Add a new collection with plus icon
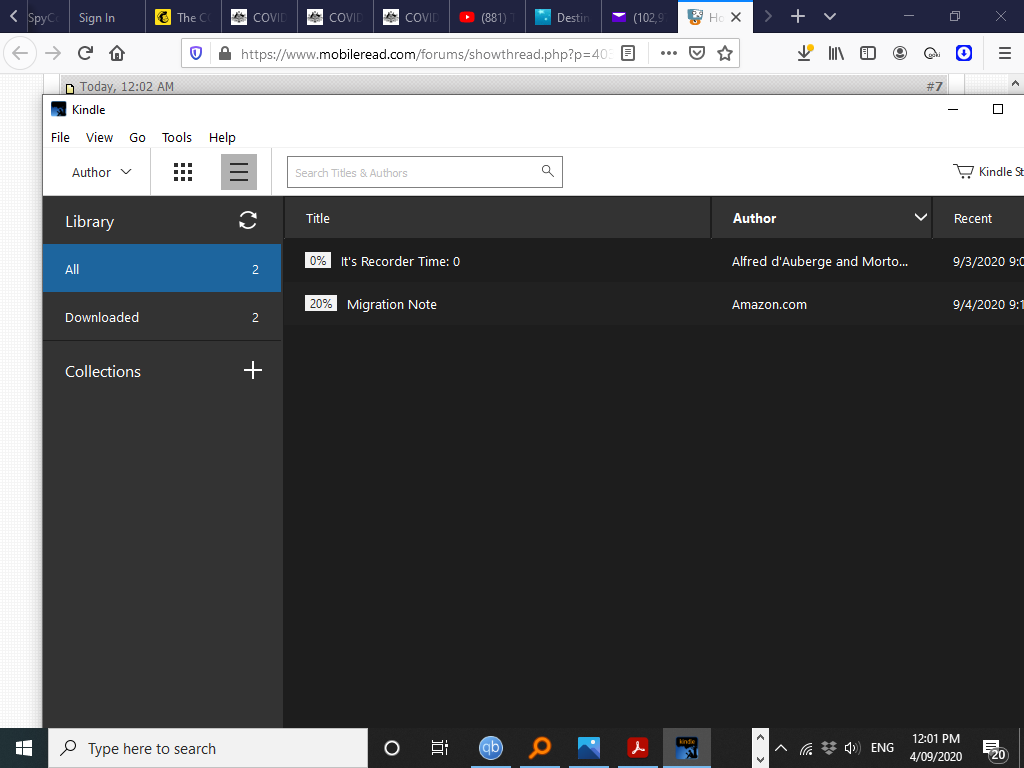Viewport: 1024px width, 768px height. click(253, 370)
